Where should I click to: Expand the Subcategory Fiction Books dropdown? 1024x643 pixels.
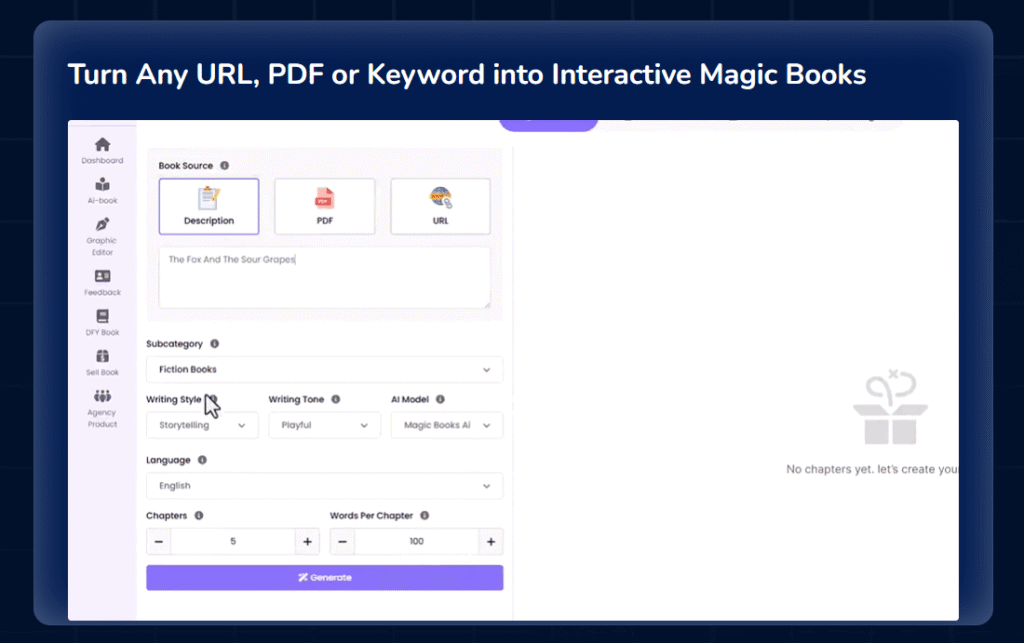click(x=324, y=370)
